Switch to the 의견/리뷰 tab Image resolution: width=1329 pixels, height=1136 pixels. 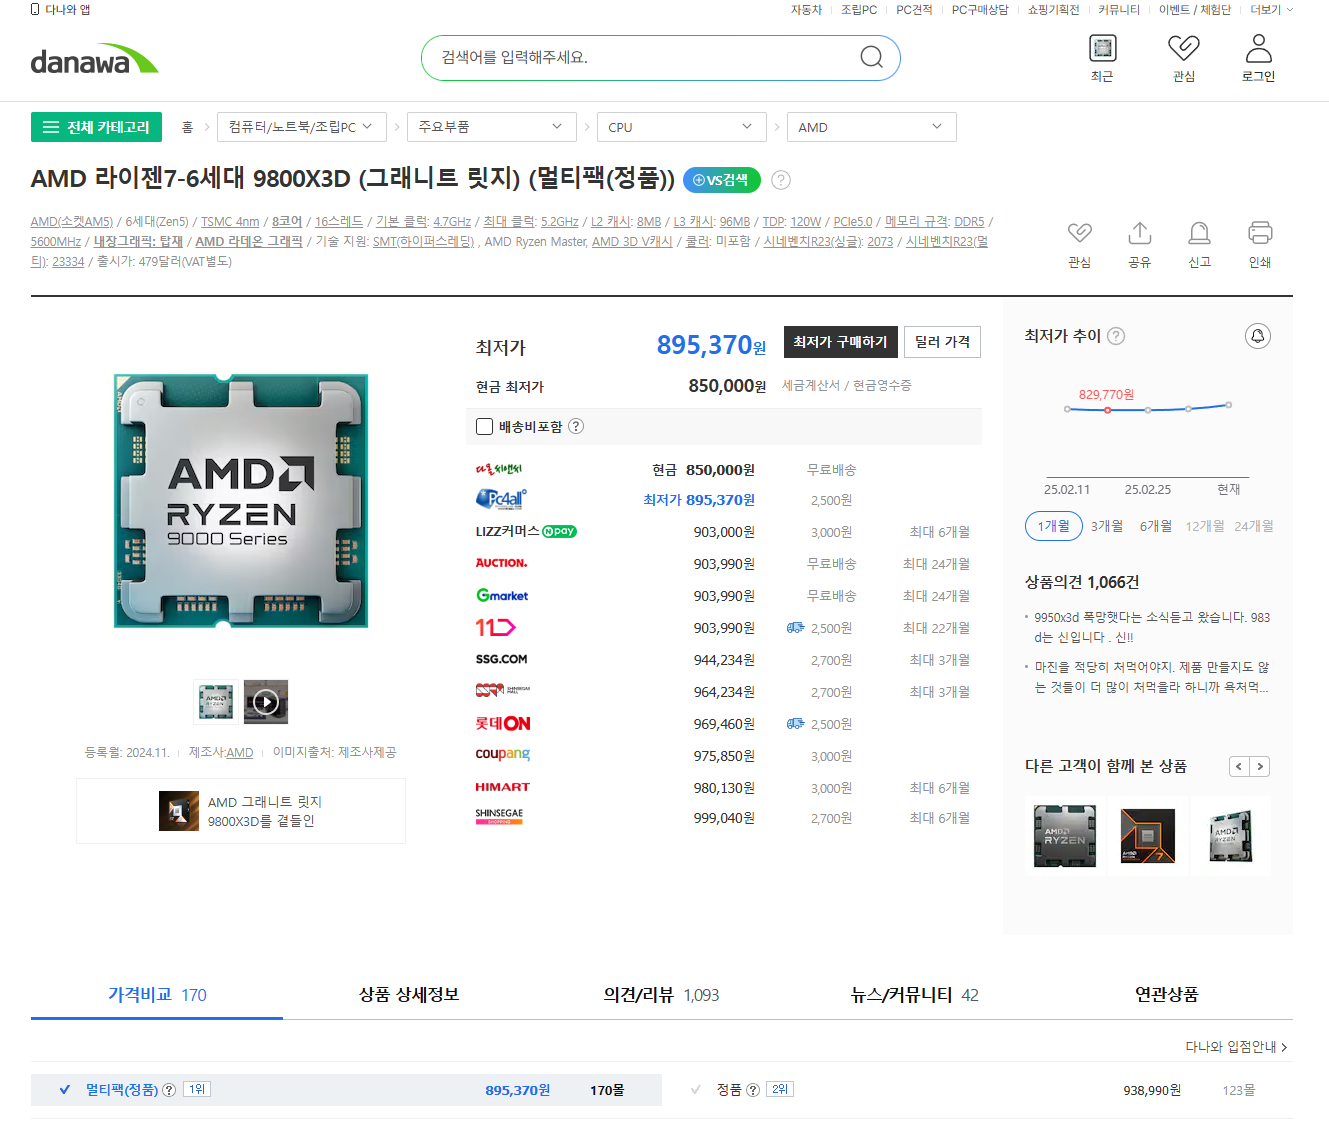click(x=661, y=995)
